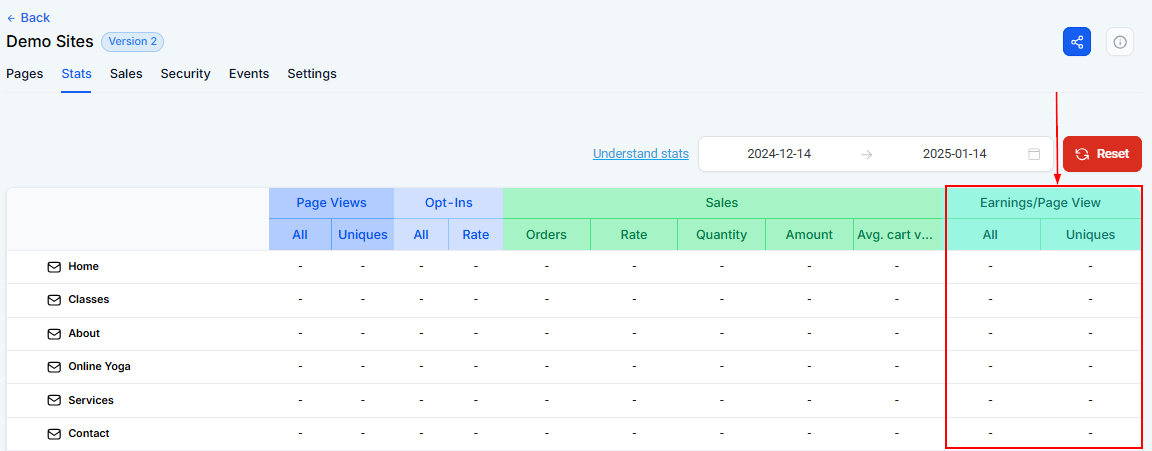Click the Rate column under Opt-Ins
Viewport: 1152px width, 451px height.
[x=475, y=234]
